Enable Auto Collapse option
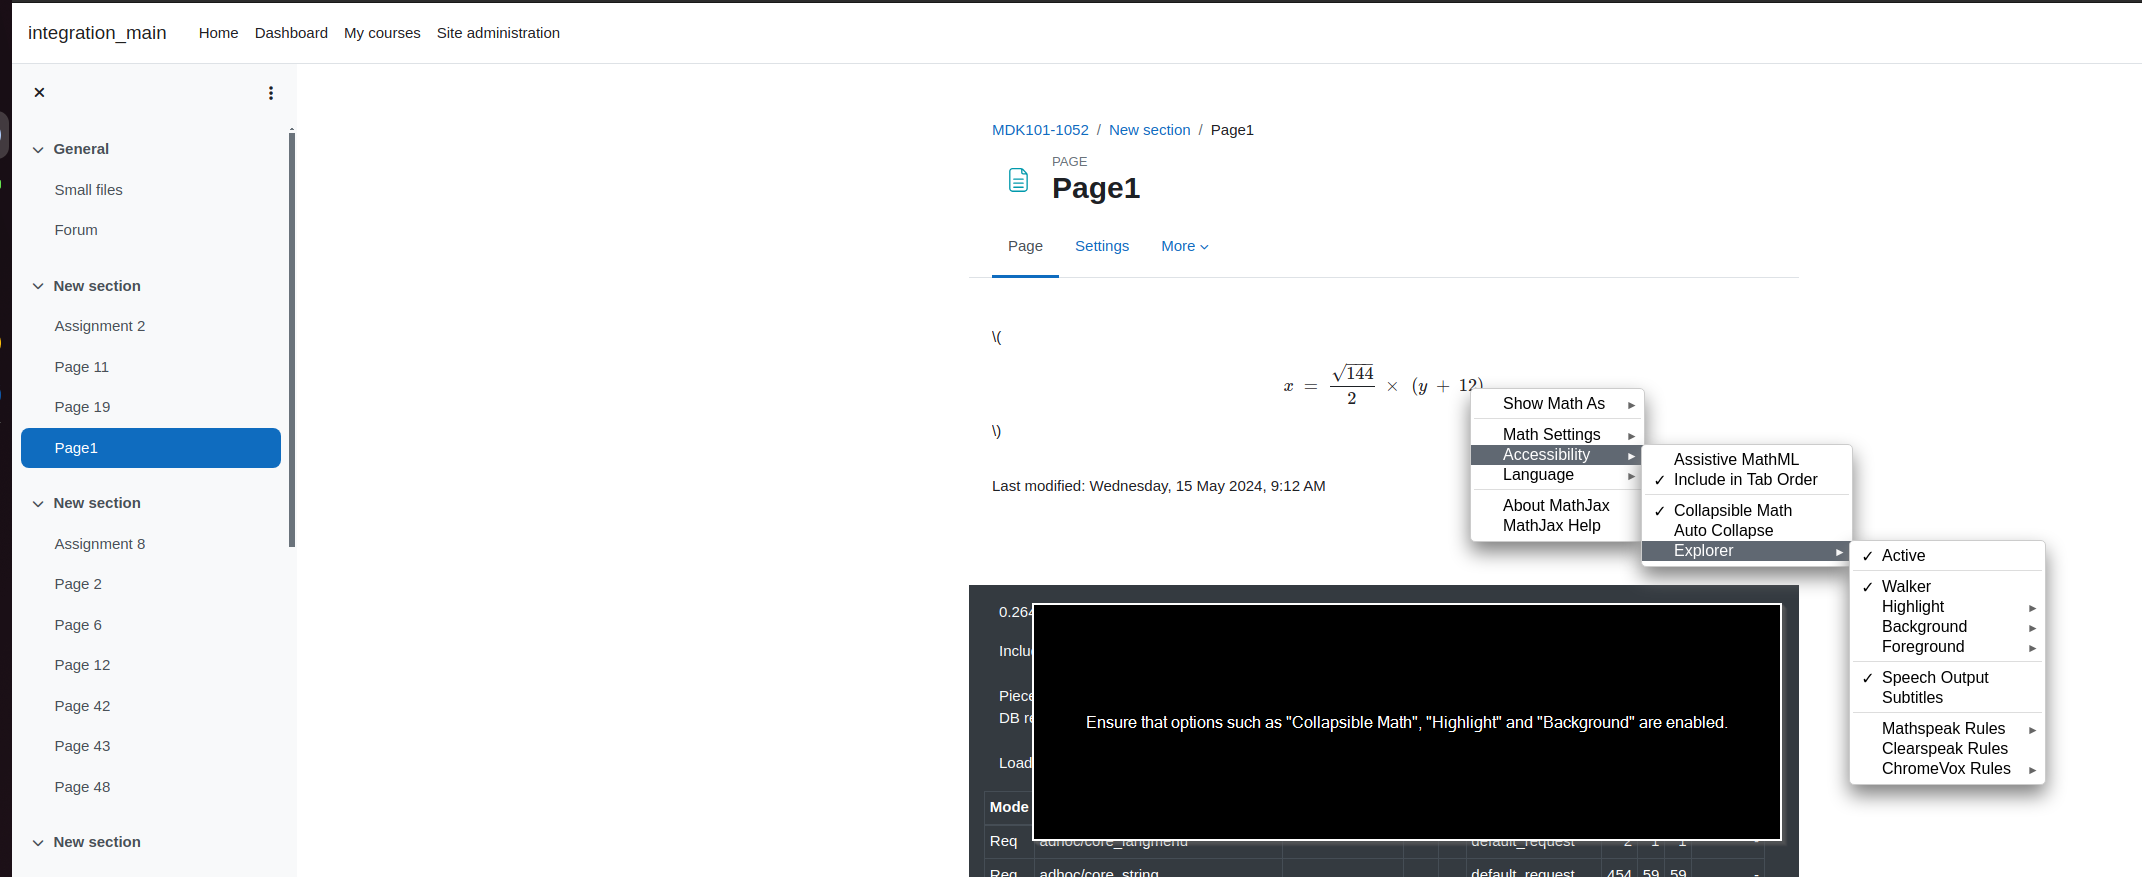This screenshot has height=877, width=2142. (1747, 531)
